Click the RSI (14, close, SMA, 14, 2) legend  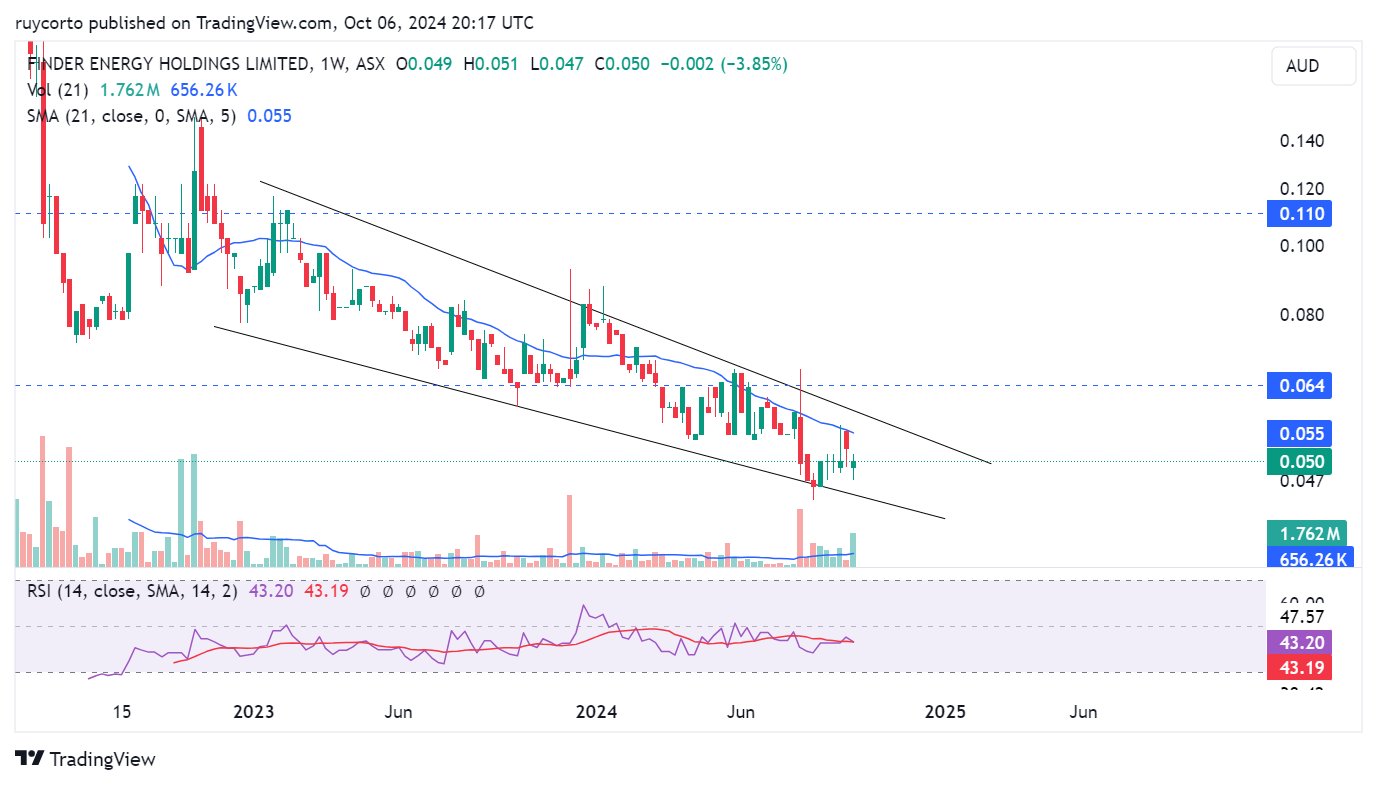click(x=132, y=591)
